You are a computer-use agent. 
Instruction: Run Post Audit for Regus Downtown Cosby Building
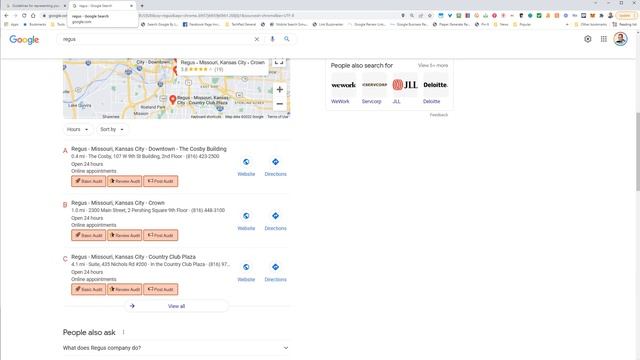(160, 181)
